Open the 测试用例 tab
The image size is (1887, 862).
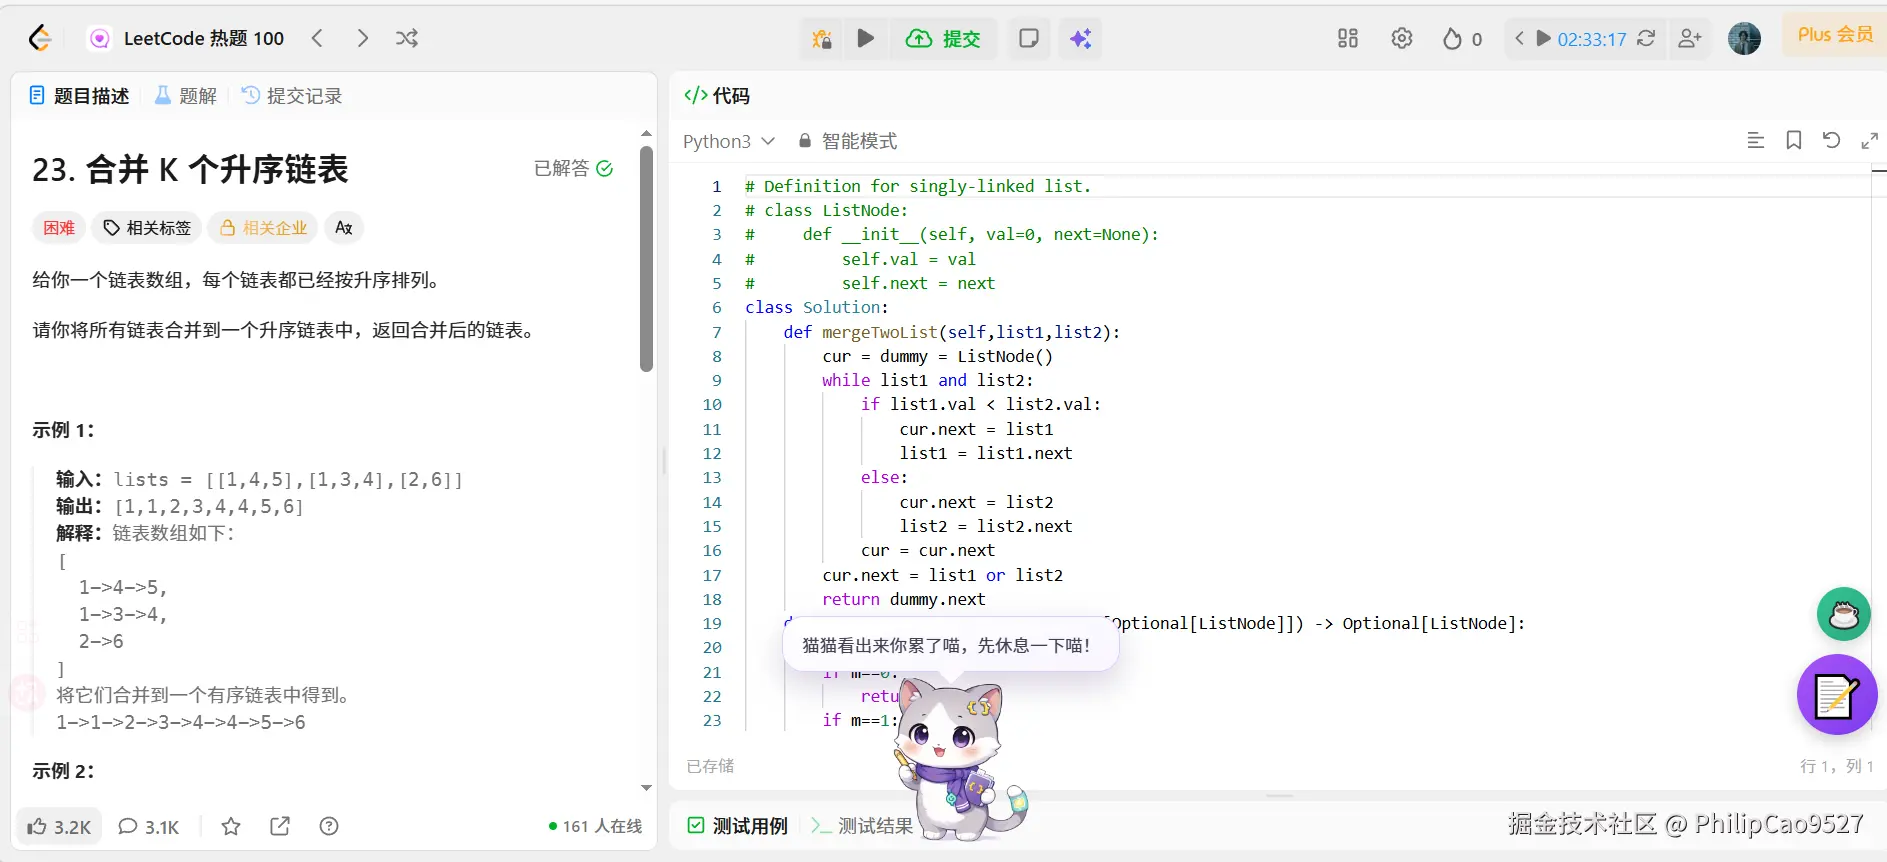click(738, 826)
